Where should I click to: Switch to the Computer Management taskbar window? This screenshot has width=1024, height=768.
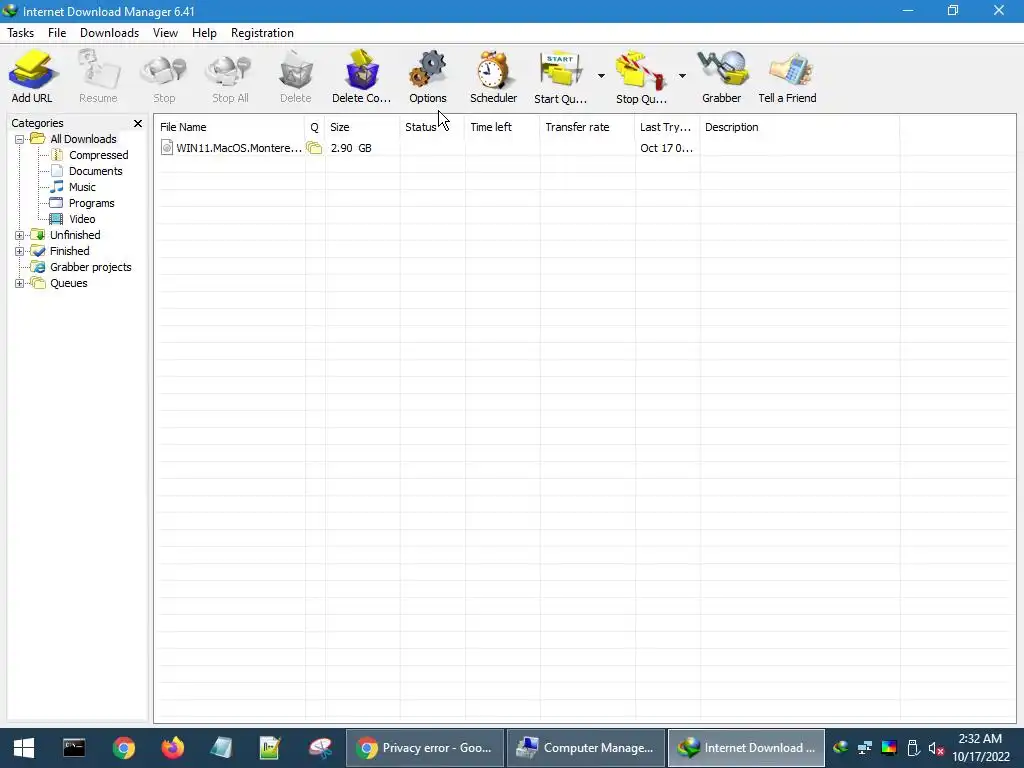click(585, 748)
